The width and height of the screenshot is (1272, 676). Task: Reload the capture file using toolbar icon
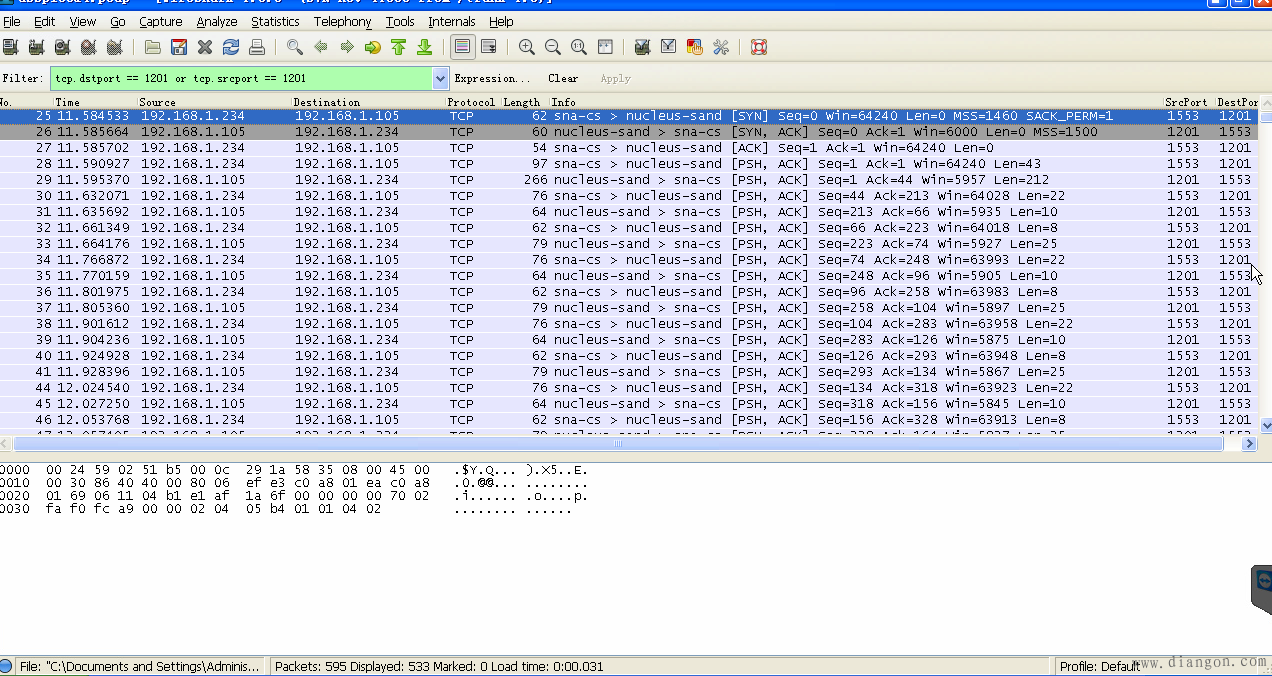tap(231, 47)
